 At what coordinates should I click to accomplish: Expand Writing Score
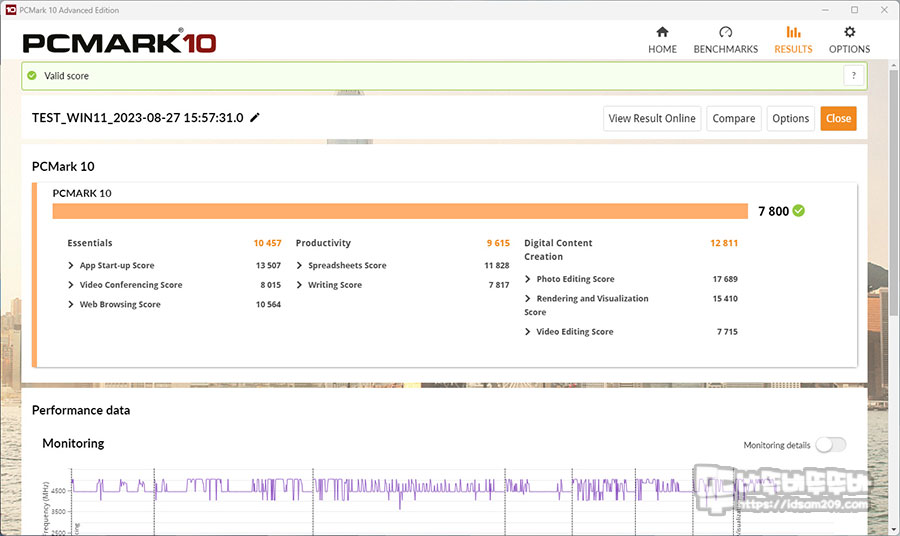click(x=299, y=285)
